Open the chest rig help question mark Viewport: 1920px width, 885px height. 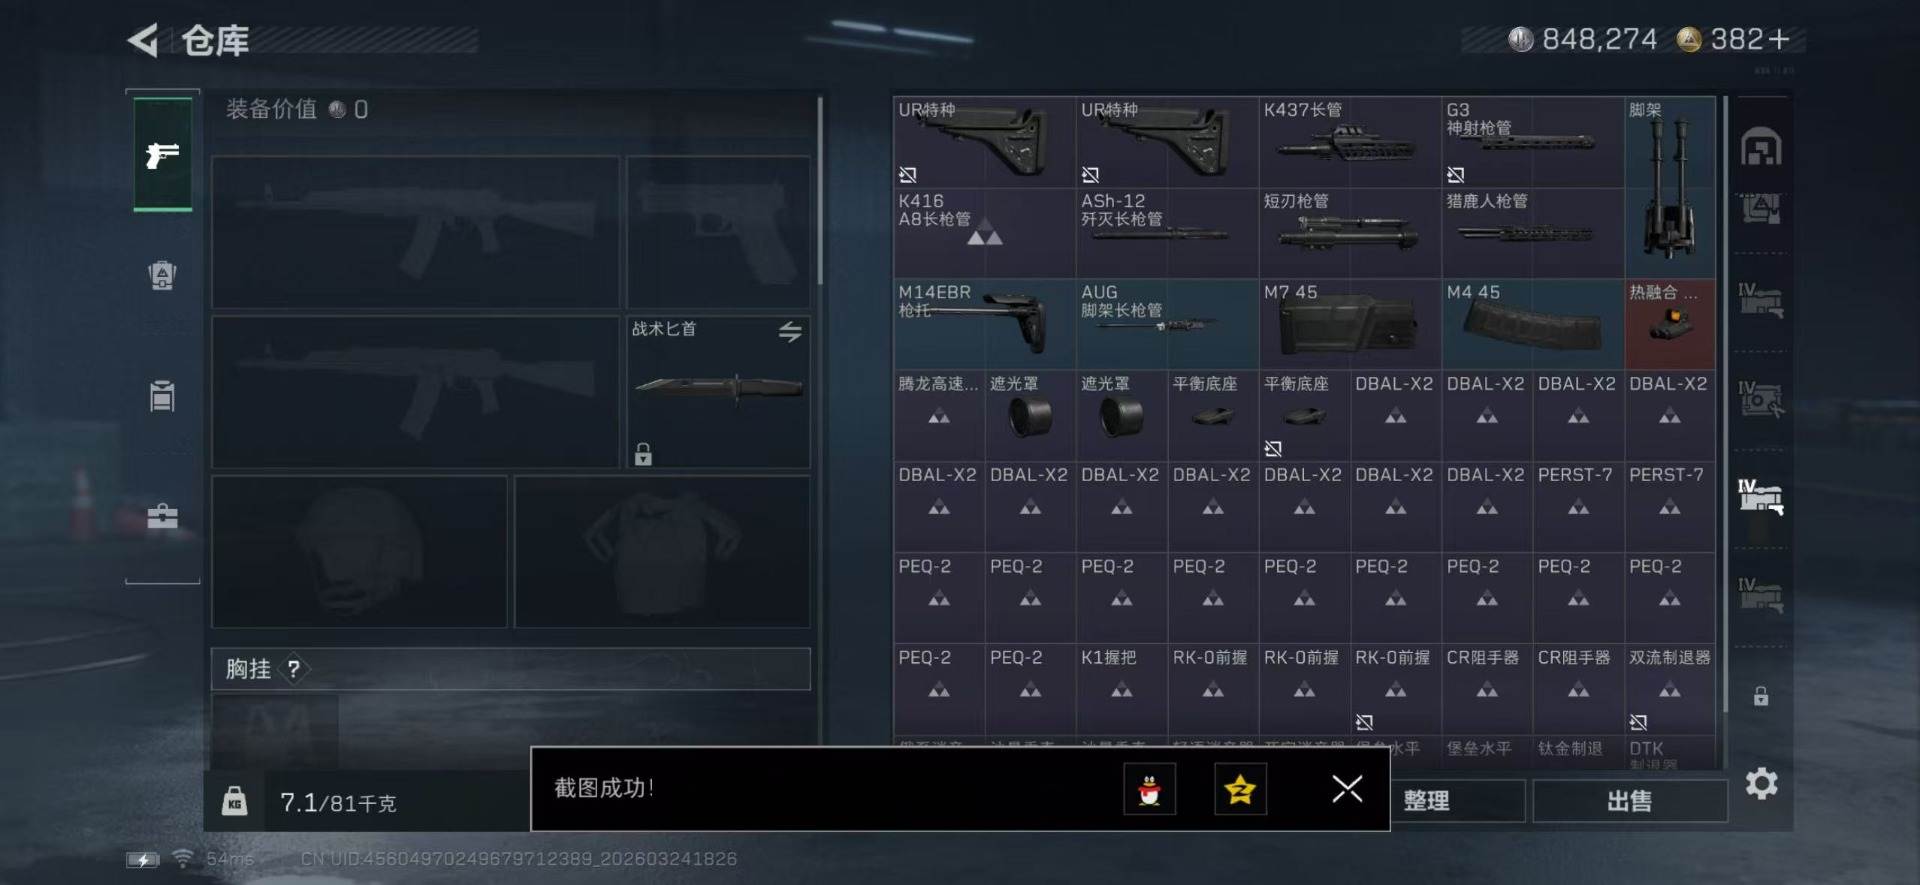tap(294, 669)
